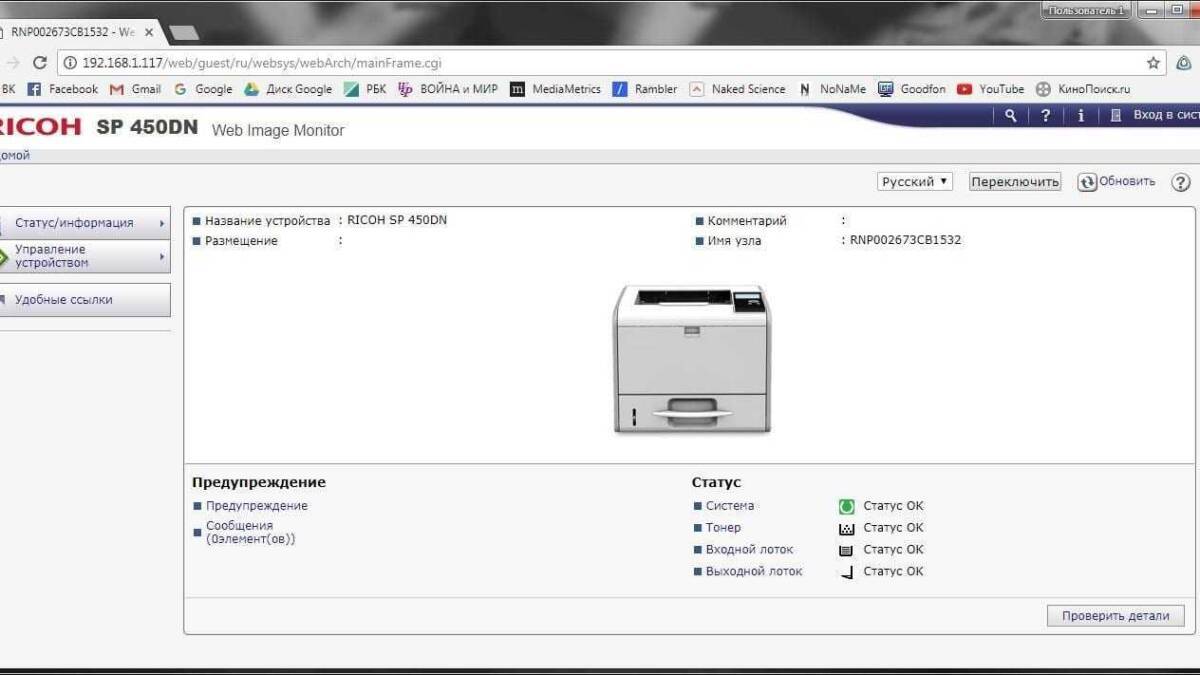Screen dimensions: 1200x675
Task: Click the Комментарий label
Action: tap(747, 220)
